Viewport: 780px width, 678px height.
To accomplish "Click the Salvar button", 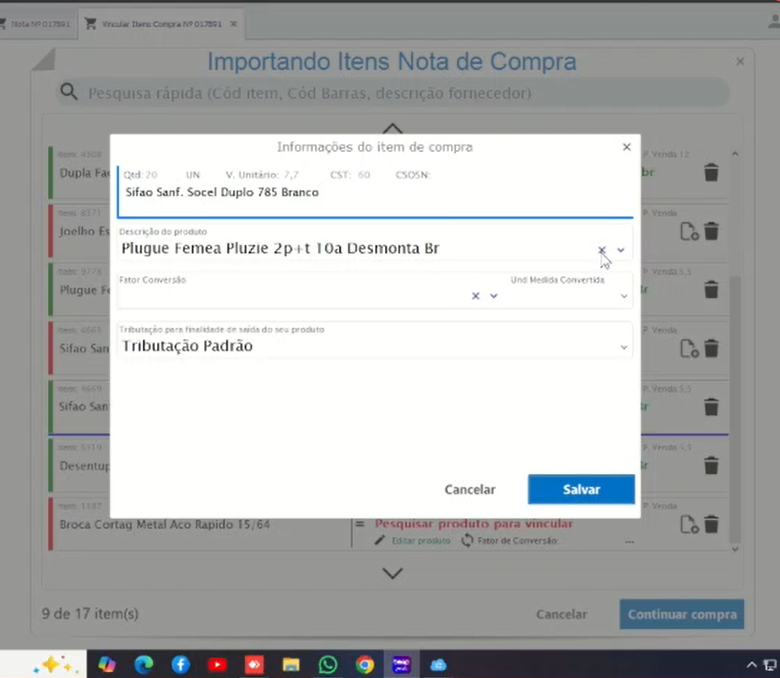I will (581, 490).
